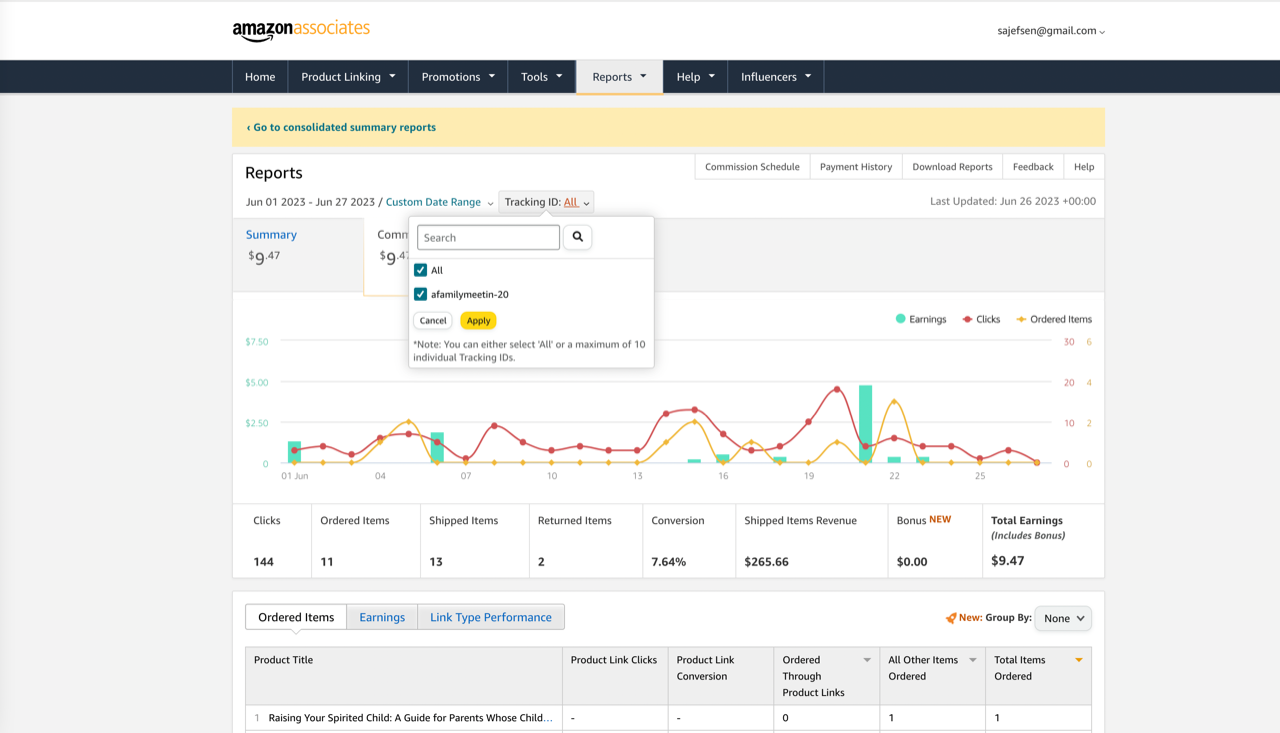The image size is (1280, 733).
Task: Sort by Ordered Through Product Links arrow
Action: point(867,660)
